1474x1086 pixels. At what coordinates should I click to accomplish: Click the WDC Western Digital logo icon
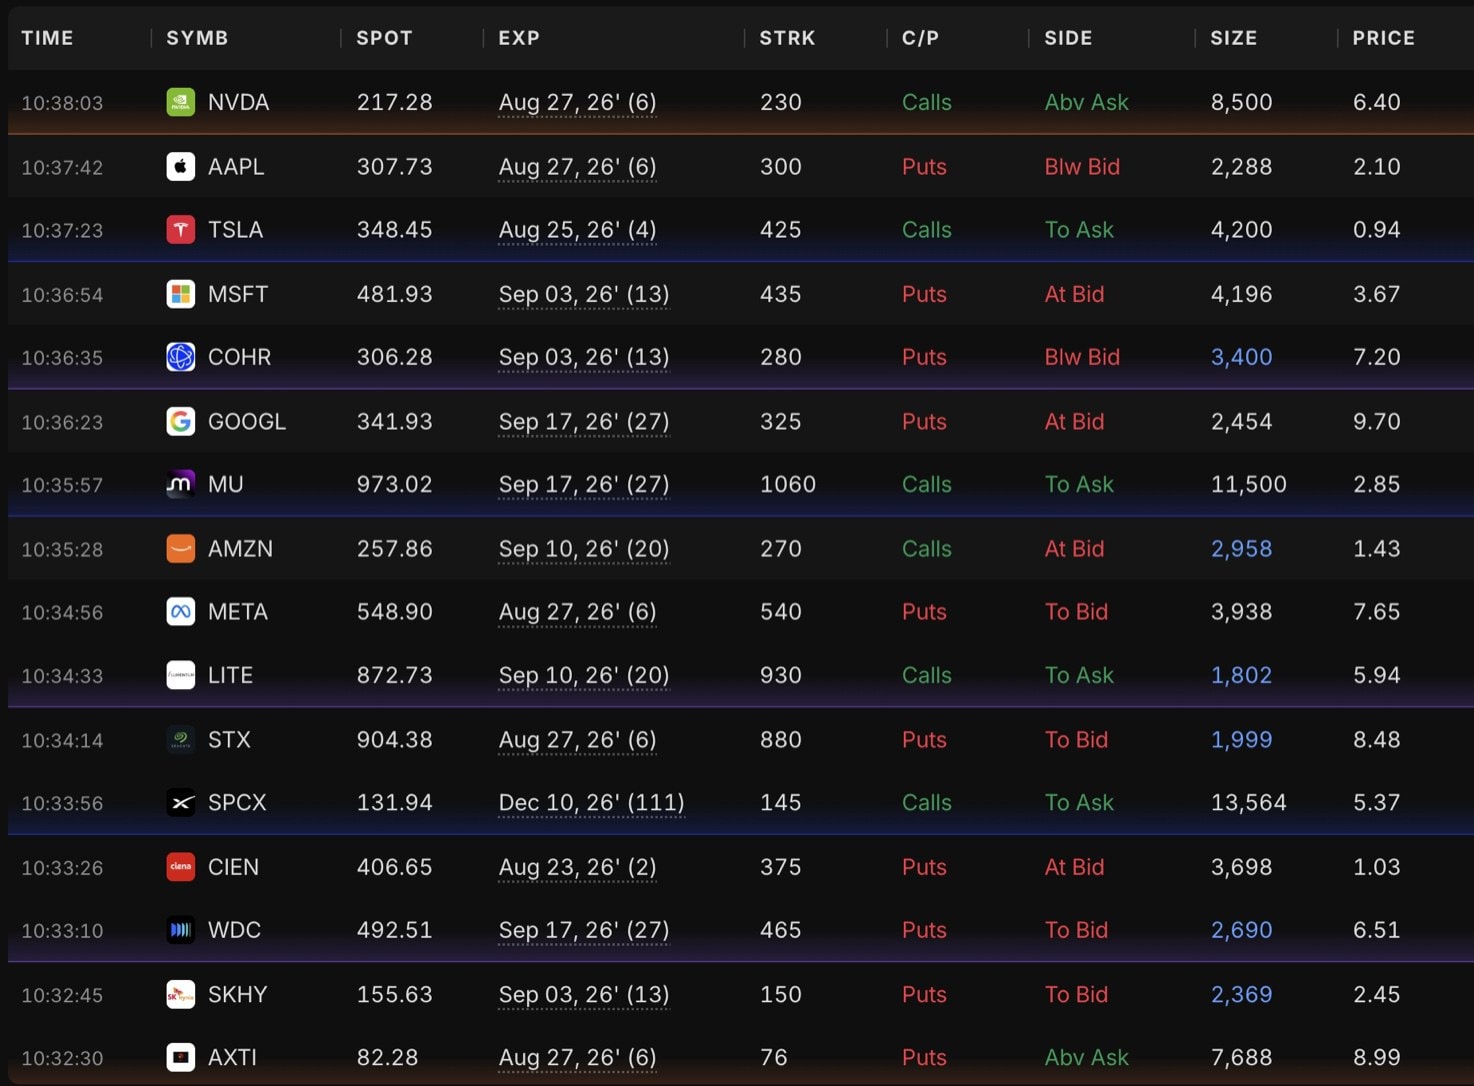coord(180,930)
